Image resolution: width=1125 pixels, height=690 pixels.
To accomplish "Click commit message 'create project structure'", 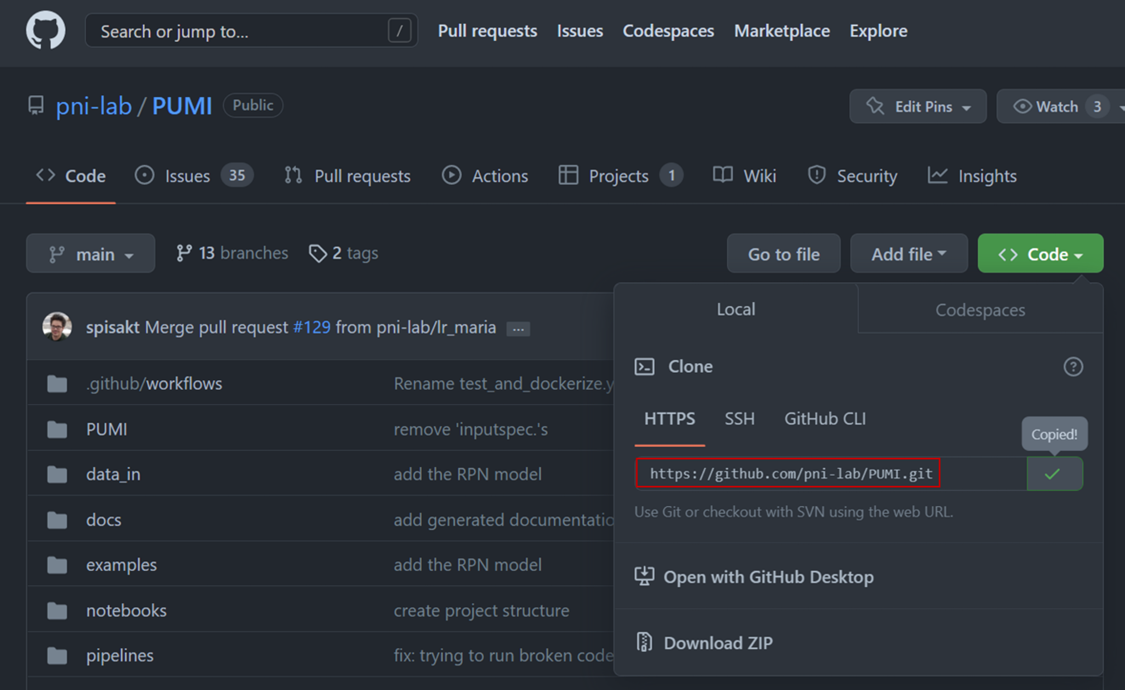I will [x=481, y=610].
